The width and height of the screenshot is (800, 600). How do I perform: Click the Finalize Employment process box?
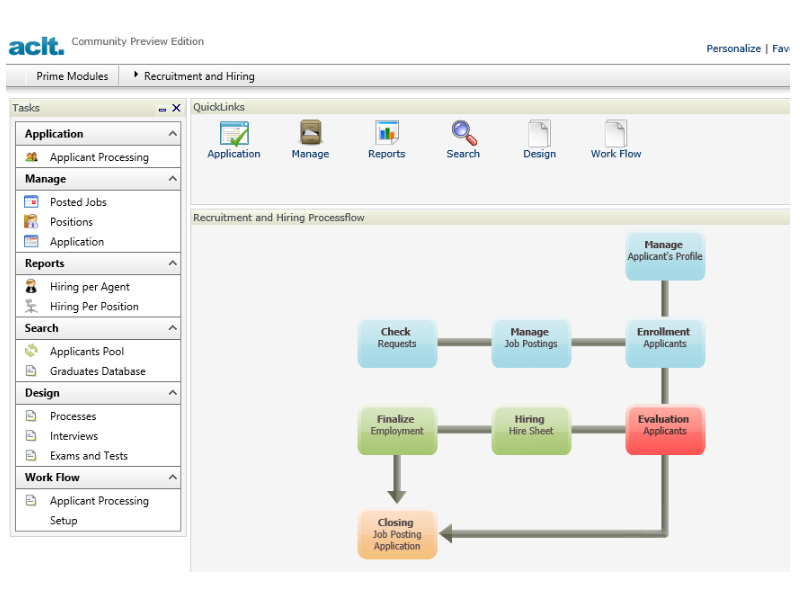pyautogui.click(x=397, y=430)
